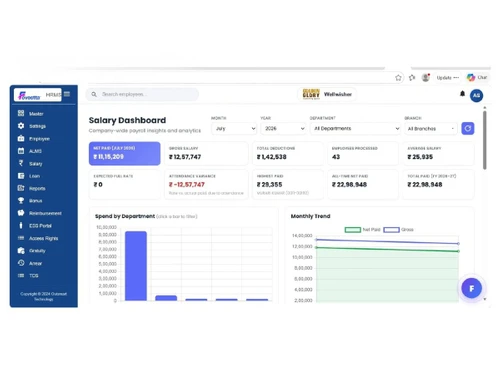The height and width of the screenshot is (375, 500).
Task: Click the browser Update button
Action: (448, 78)
